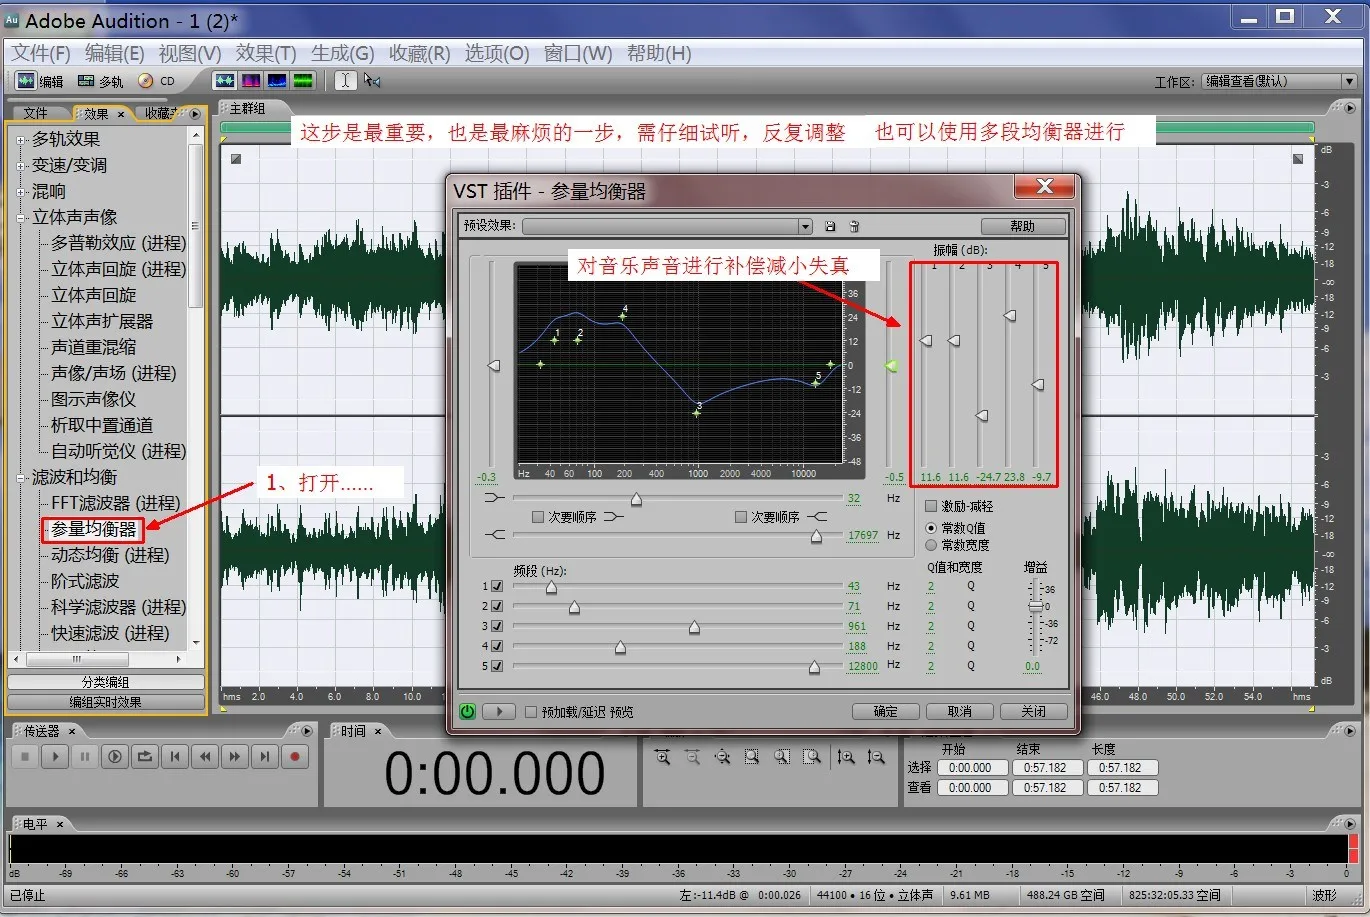1370x917 pixels.
Task: Click the loop play transport button
Action: click(x=145, y=757)
